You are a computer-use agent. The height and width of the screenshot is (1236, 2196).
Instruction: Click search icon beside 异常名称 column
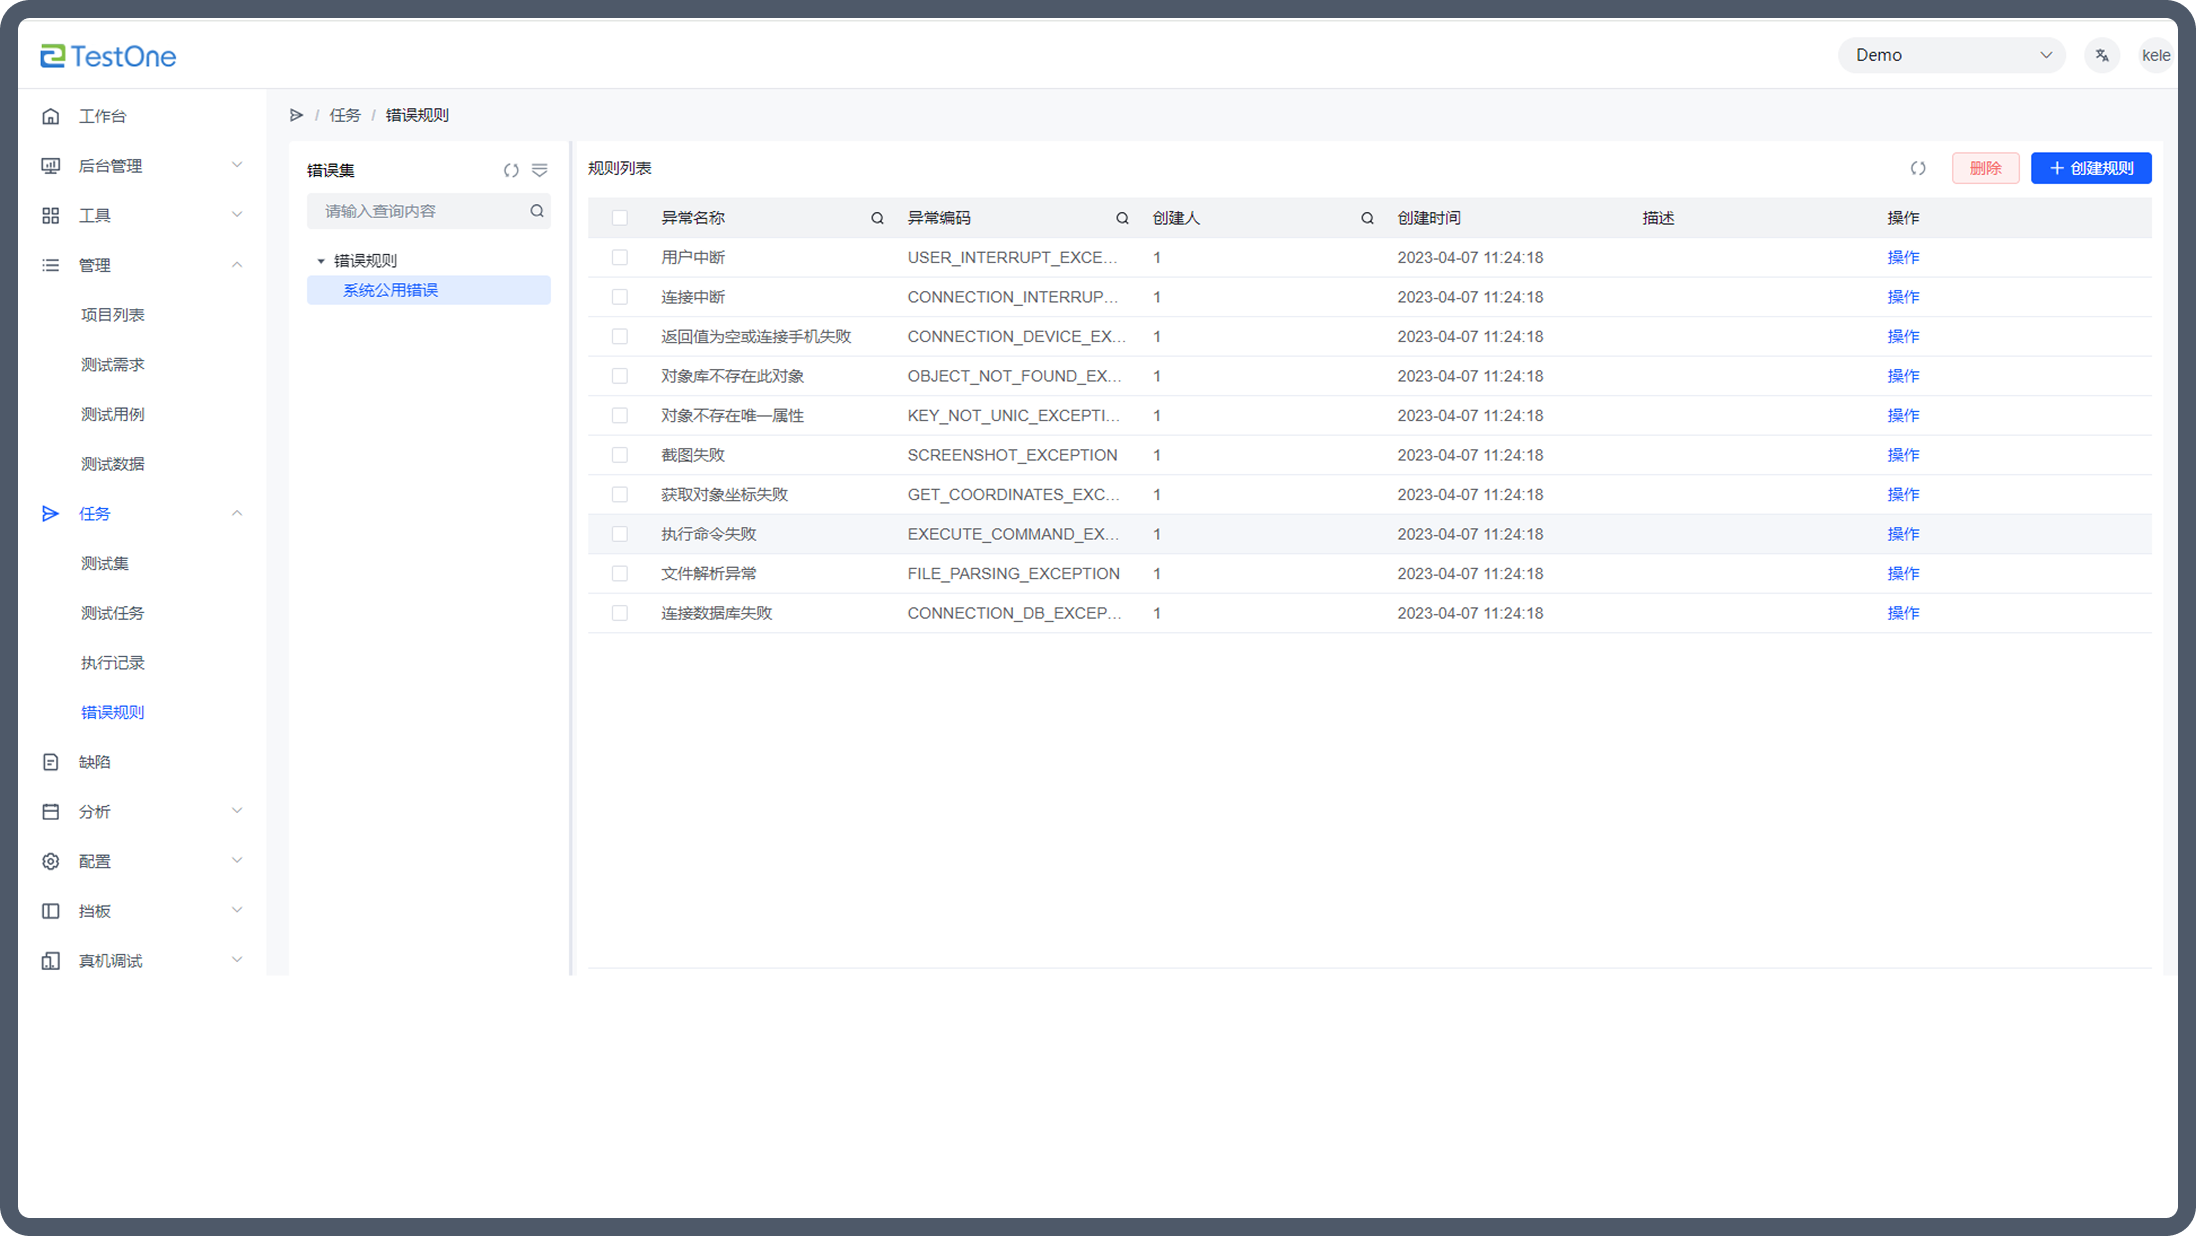click(877, 218)
